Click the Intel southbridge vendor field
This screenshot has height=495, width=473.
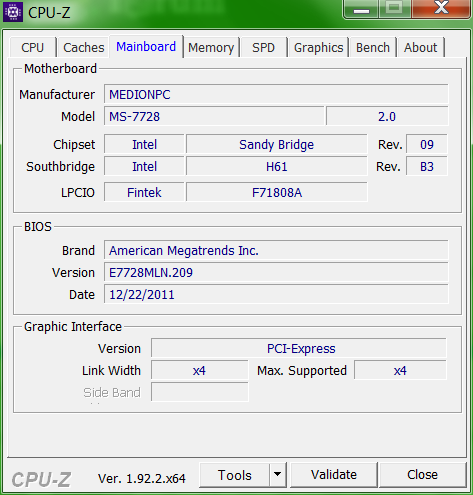coord(144,166)
